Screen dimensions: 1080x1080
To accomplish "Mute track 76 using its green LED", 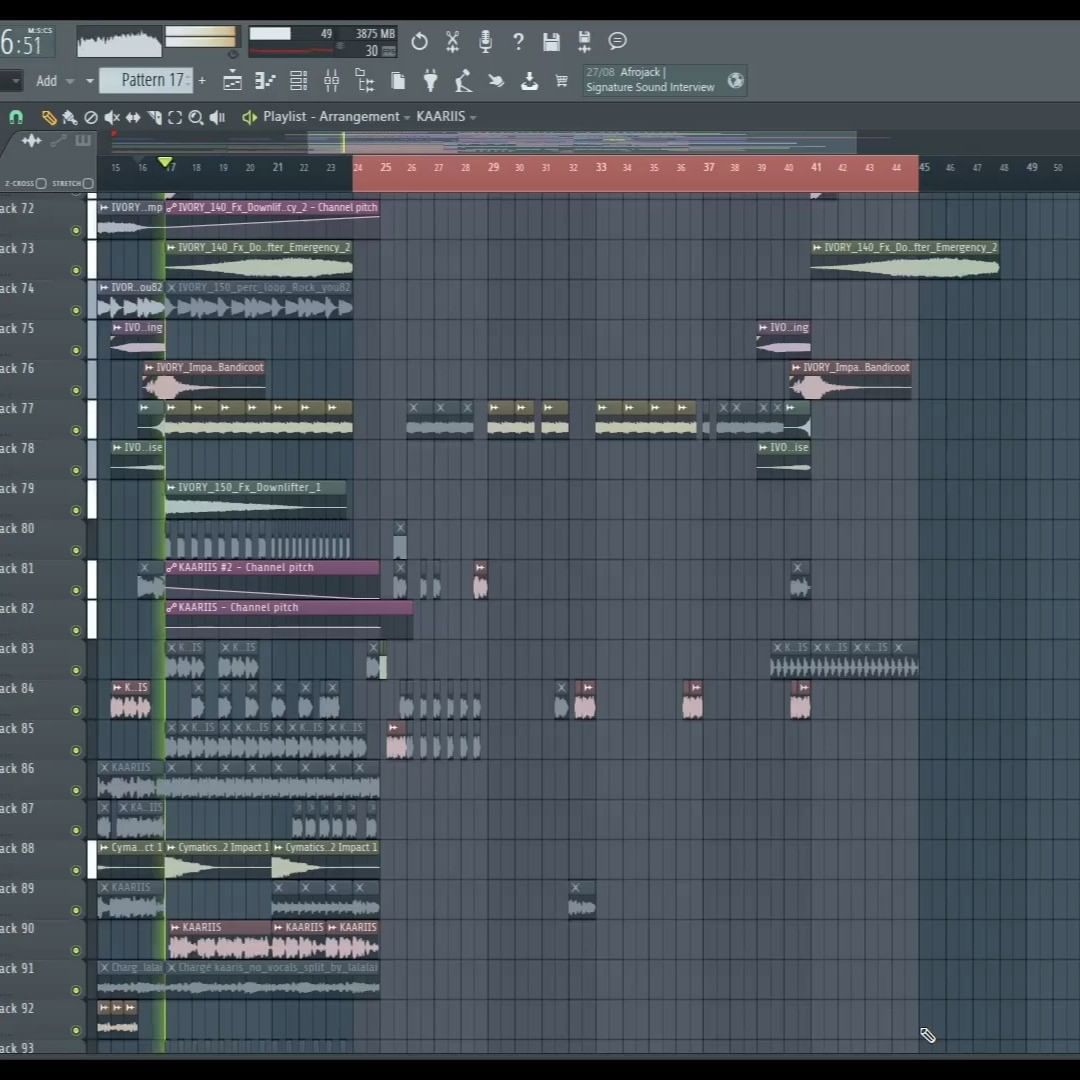I will tap(76, 391).
